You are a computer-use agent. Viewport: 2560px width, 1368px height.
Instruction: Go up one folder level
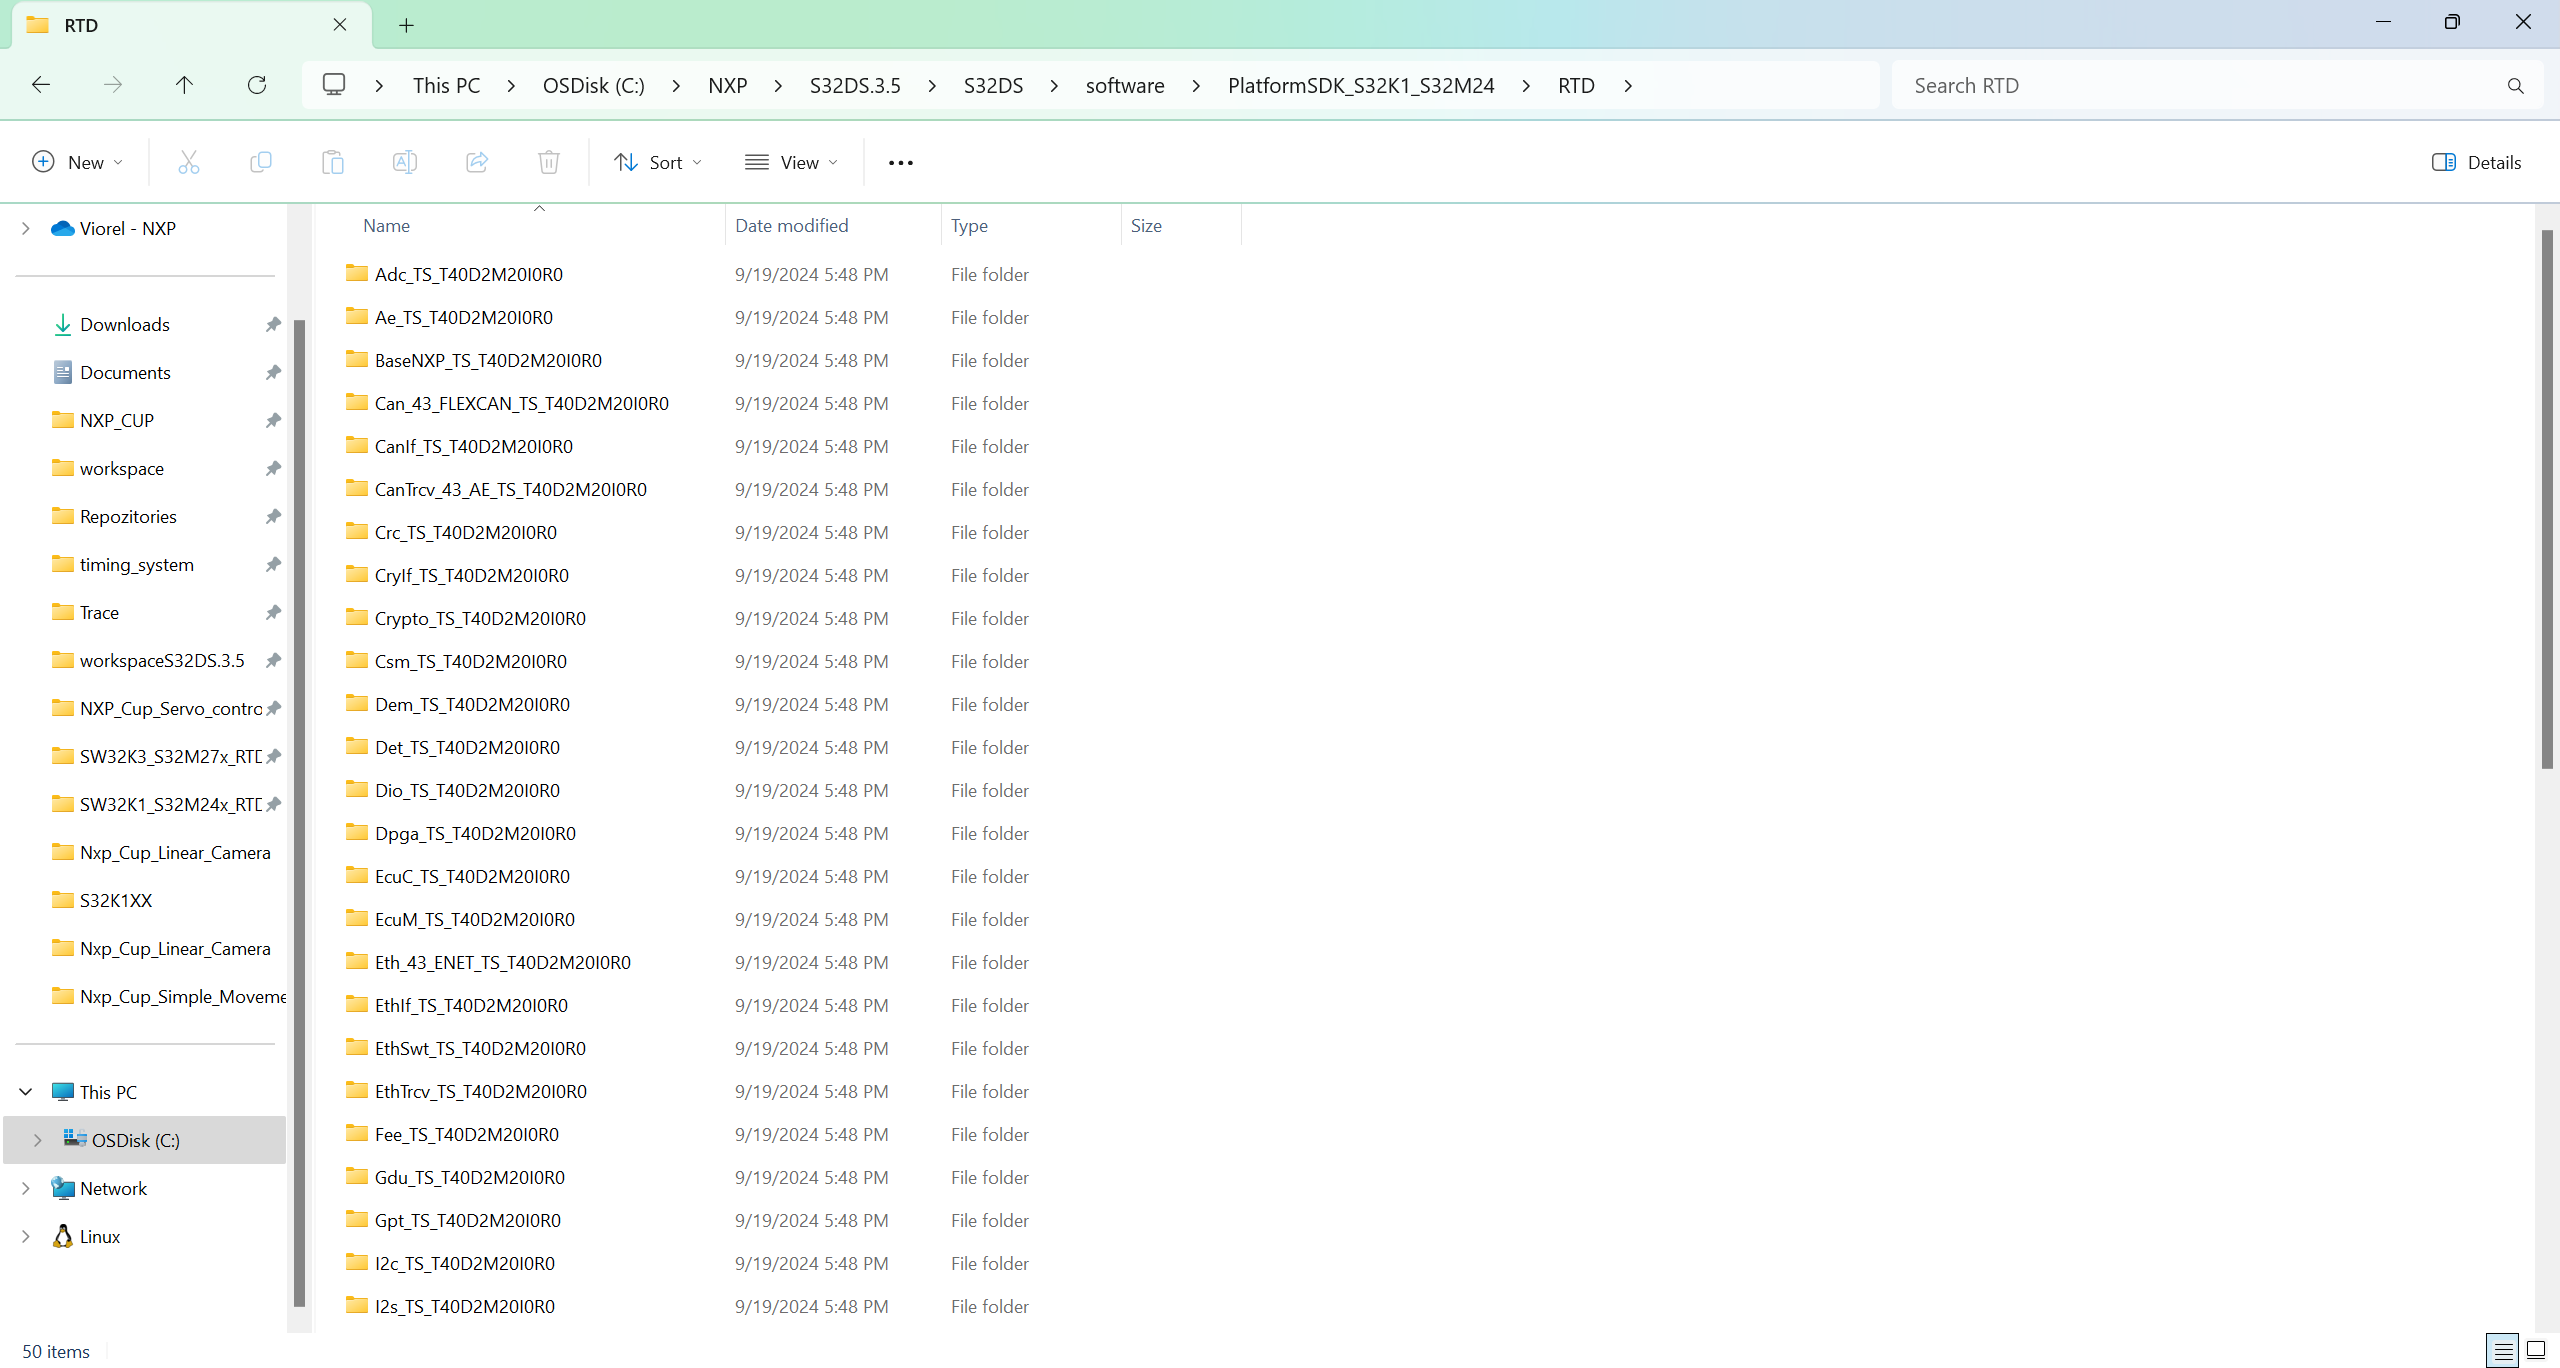(184, 85)
